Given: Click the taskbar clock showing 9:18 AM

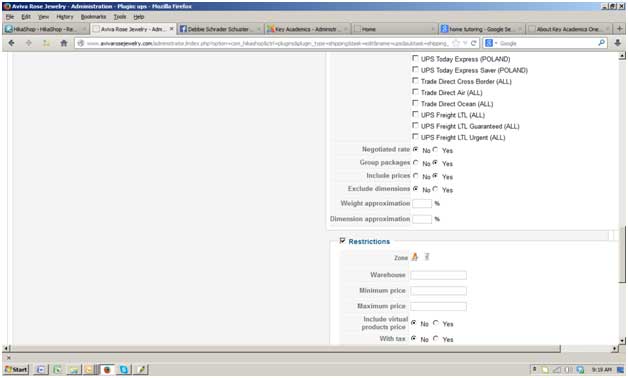Looking at the screenshot, I should pyautogui.click(x=601, y=369).
